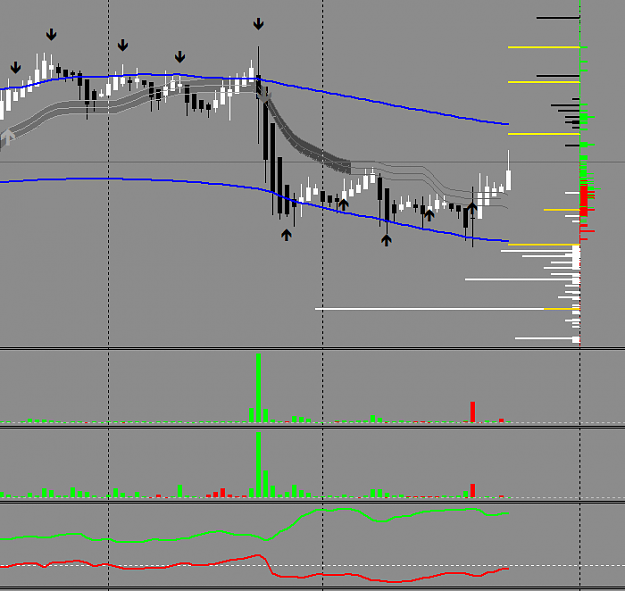Image resolution: width=625 pixels, height=591 pixels.
Task: Click the gray up arrow at the chart's left edge
Action: tap(7, 137)
